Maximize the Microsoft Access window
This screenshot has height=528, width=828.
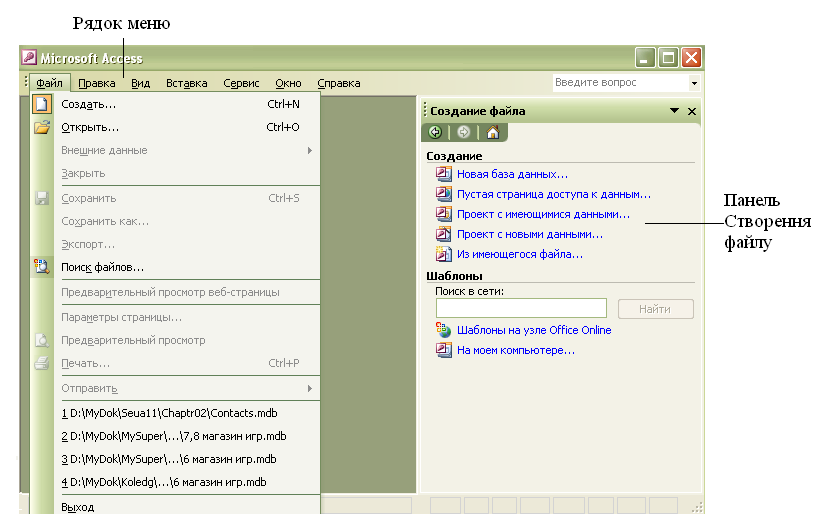[668, 58]
